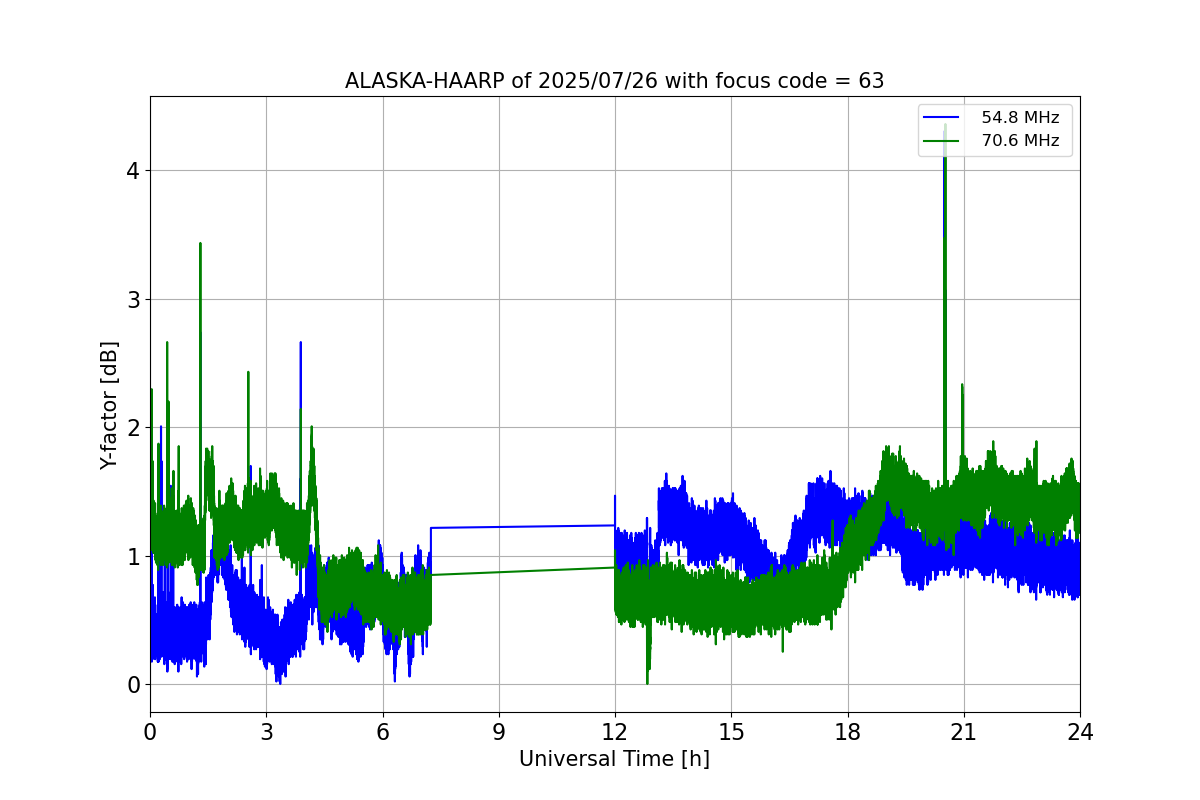Click y-axis tick label 4
This screenshot has height=800, width=1200.
(x=133, y=170)
